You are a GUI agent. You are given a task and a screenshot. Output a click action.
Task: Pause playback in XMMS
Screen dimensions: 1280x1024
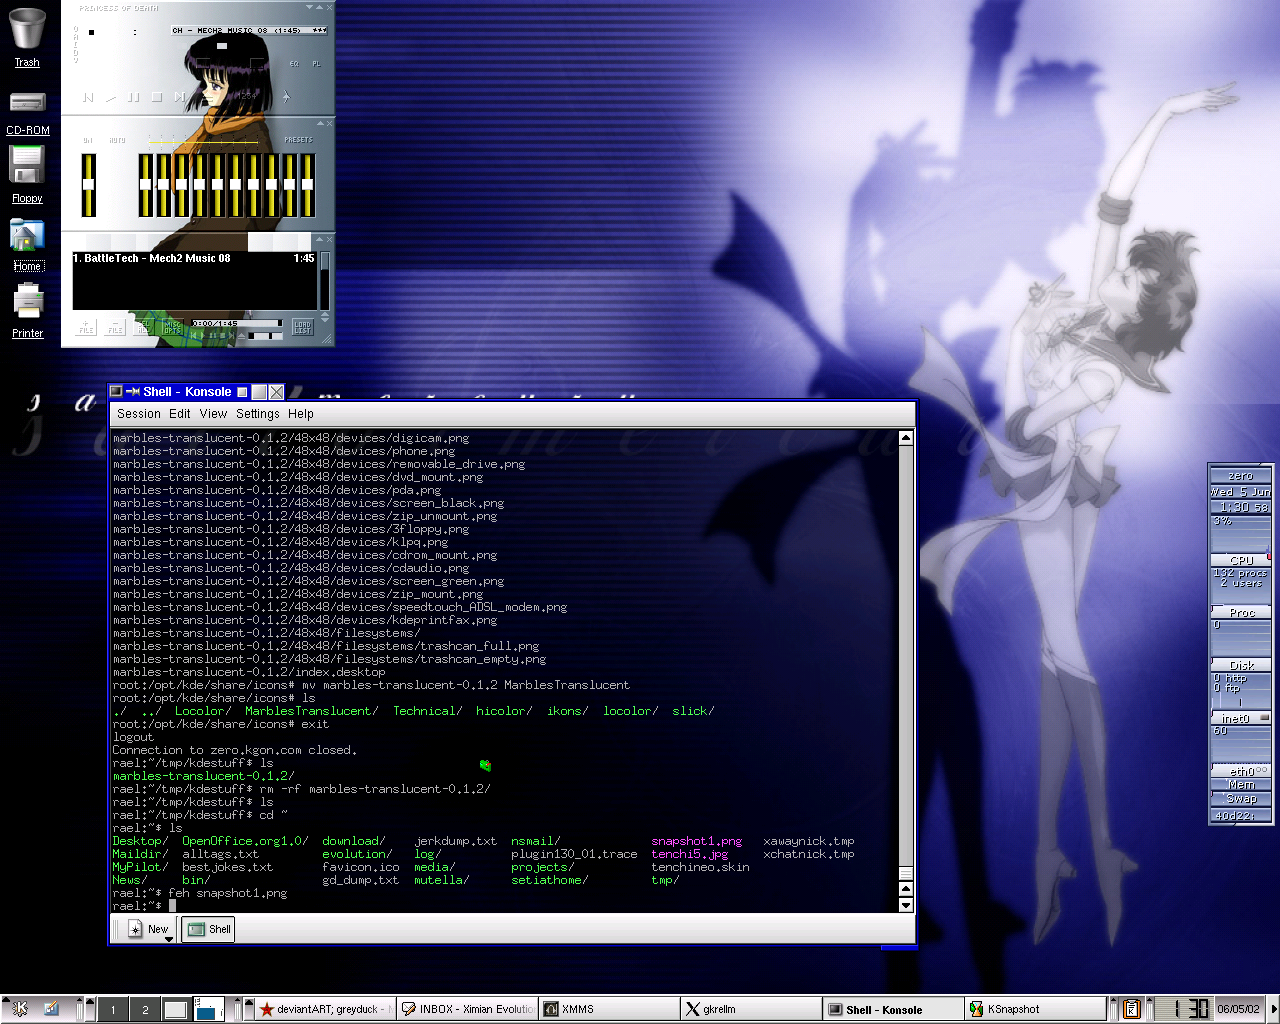[x=134, y=97]
